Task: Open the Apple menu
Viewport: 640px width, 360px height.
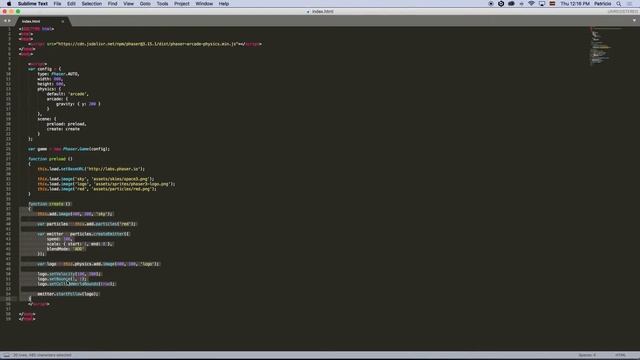Action: [9, 4]
